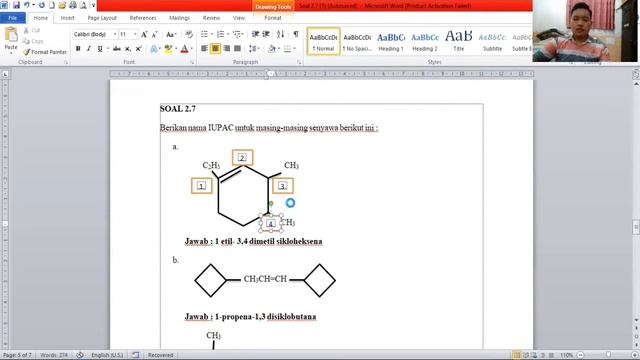Open print preview from quick access toolbar
Viewport: 640px width, 360px height.
pyautogui.click(x=83, y=5)
